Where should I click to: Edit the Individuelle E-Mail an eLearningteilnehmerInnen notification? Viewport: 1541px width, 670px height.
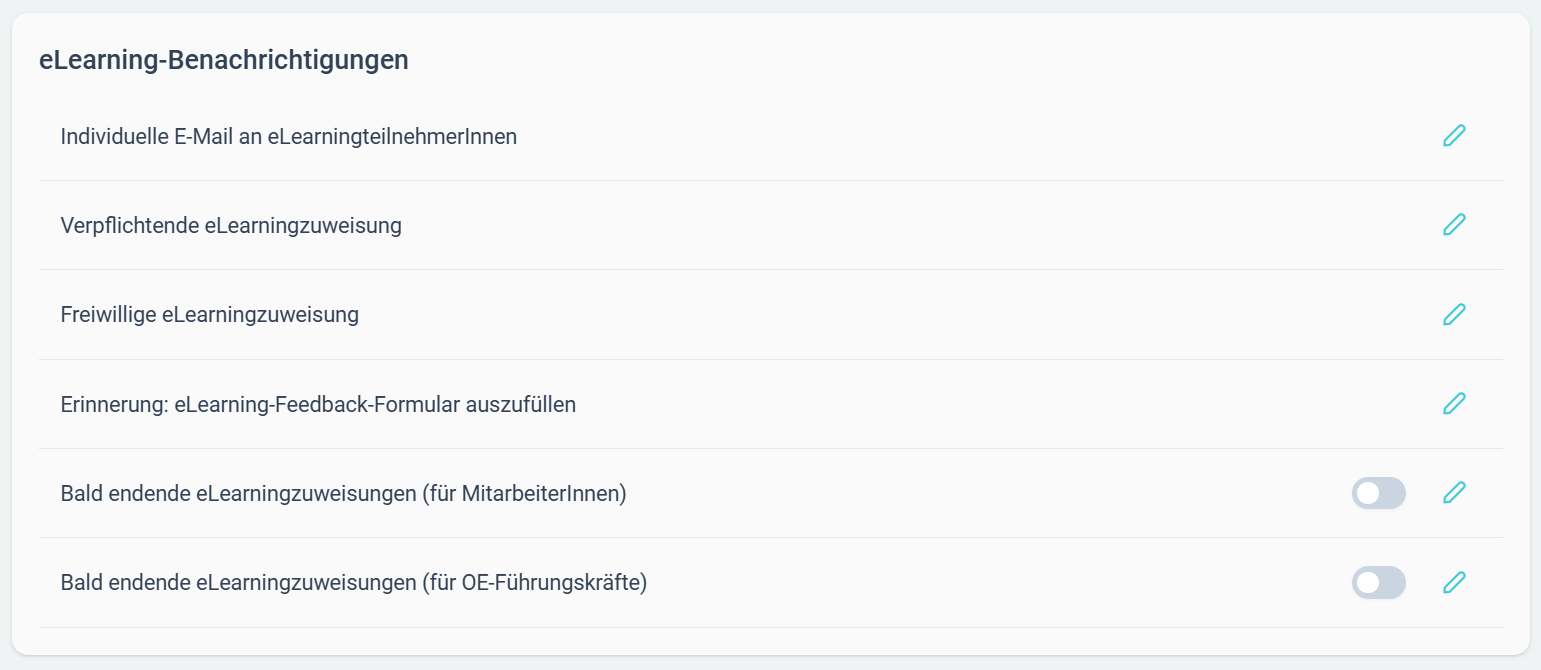tap(1454, 136)
